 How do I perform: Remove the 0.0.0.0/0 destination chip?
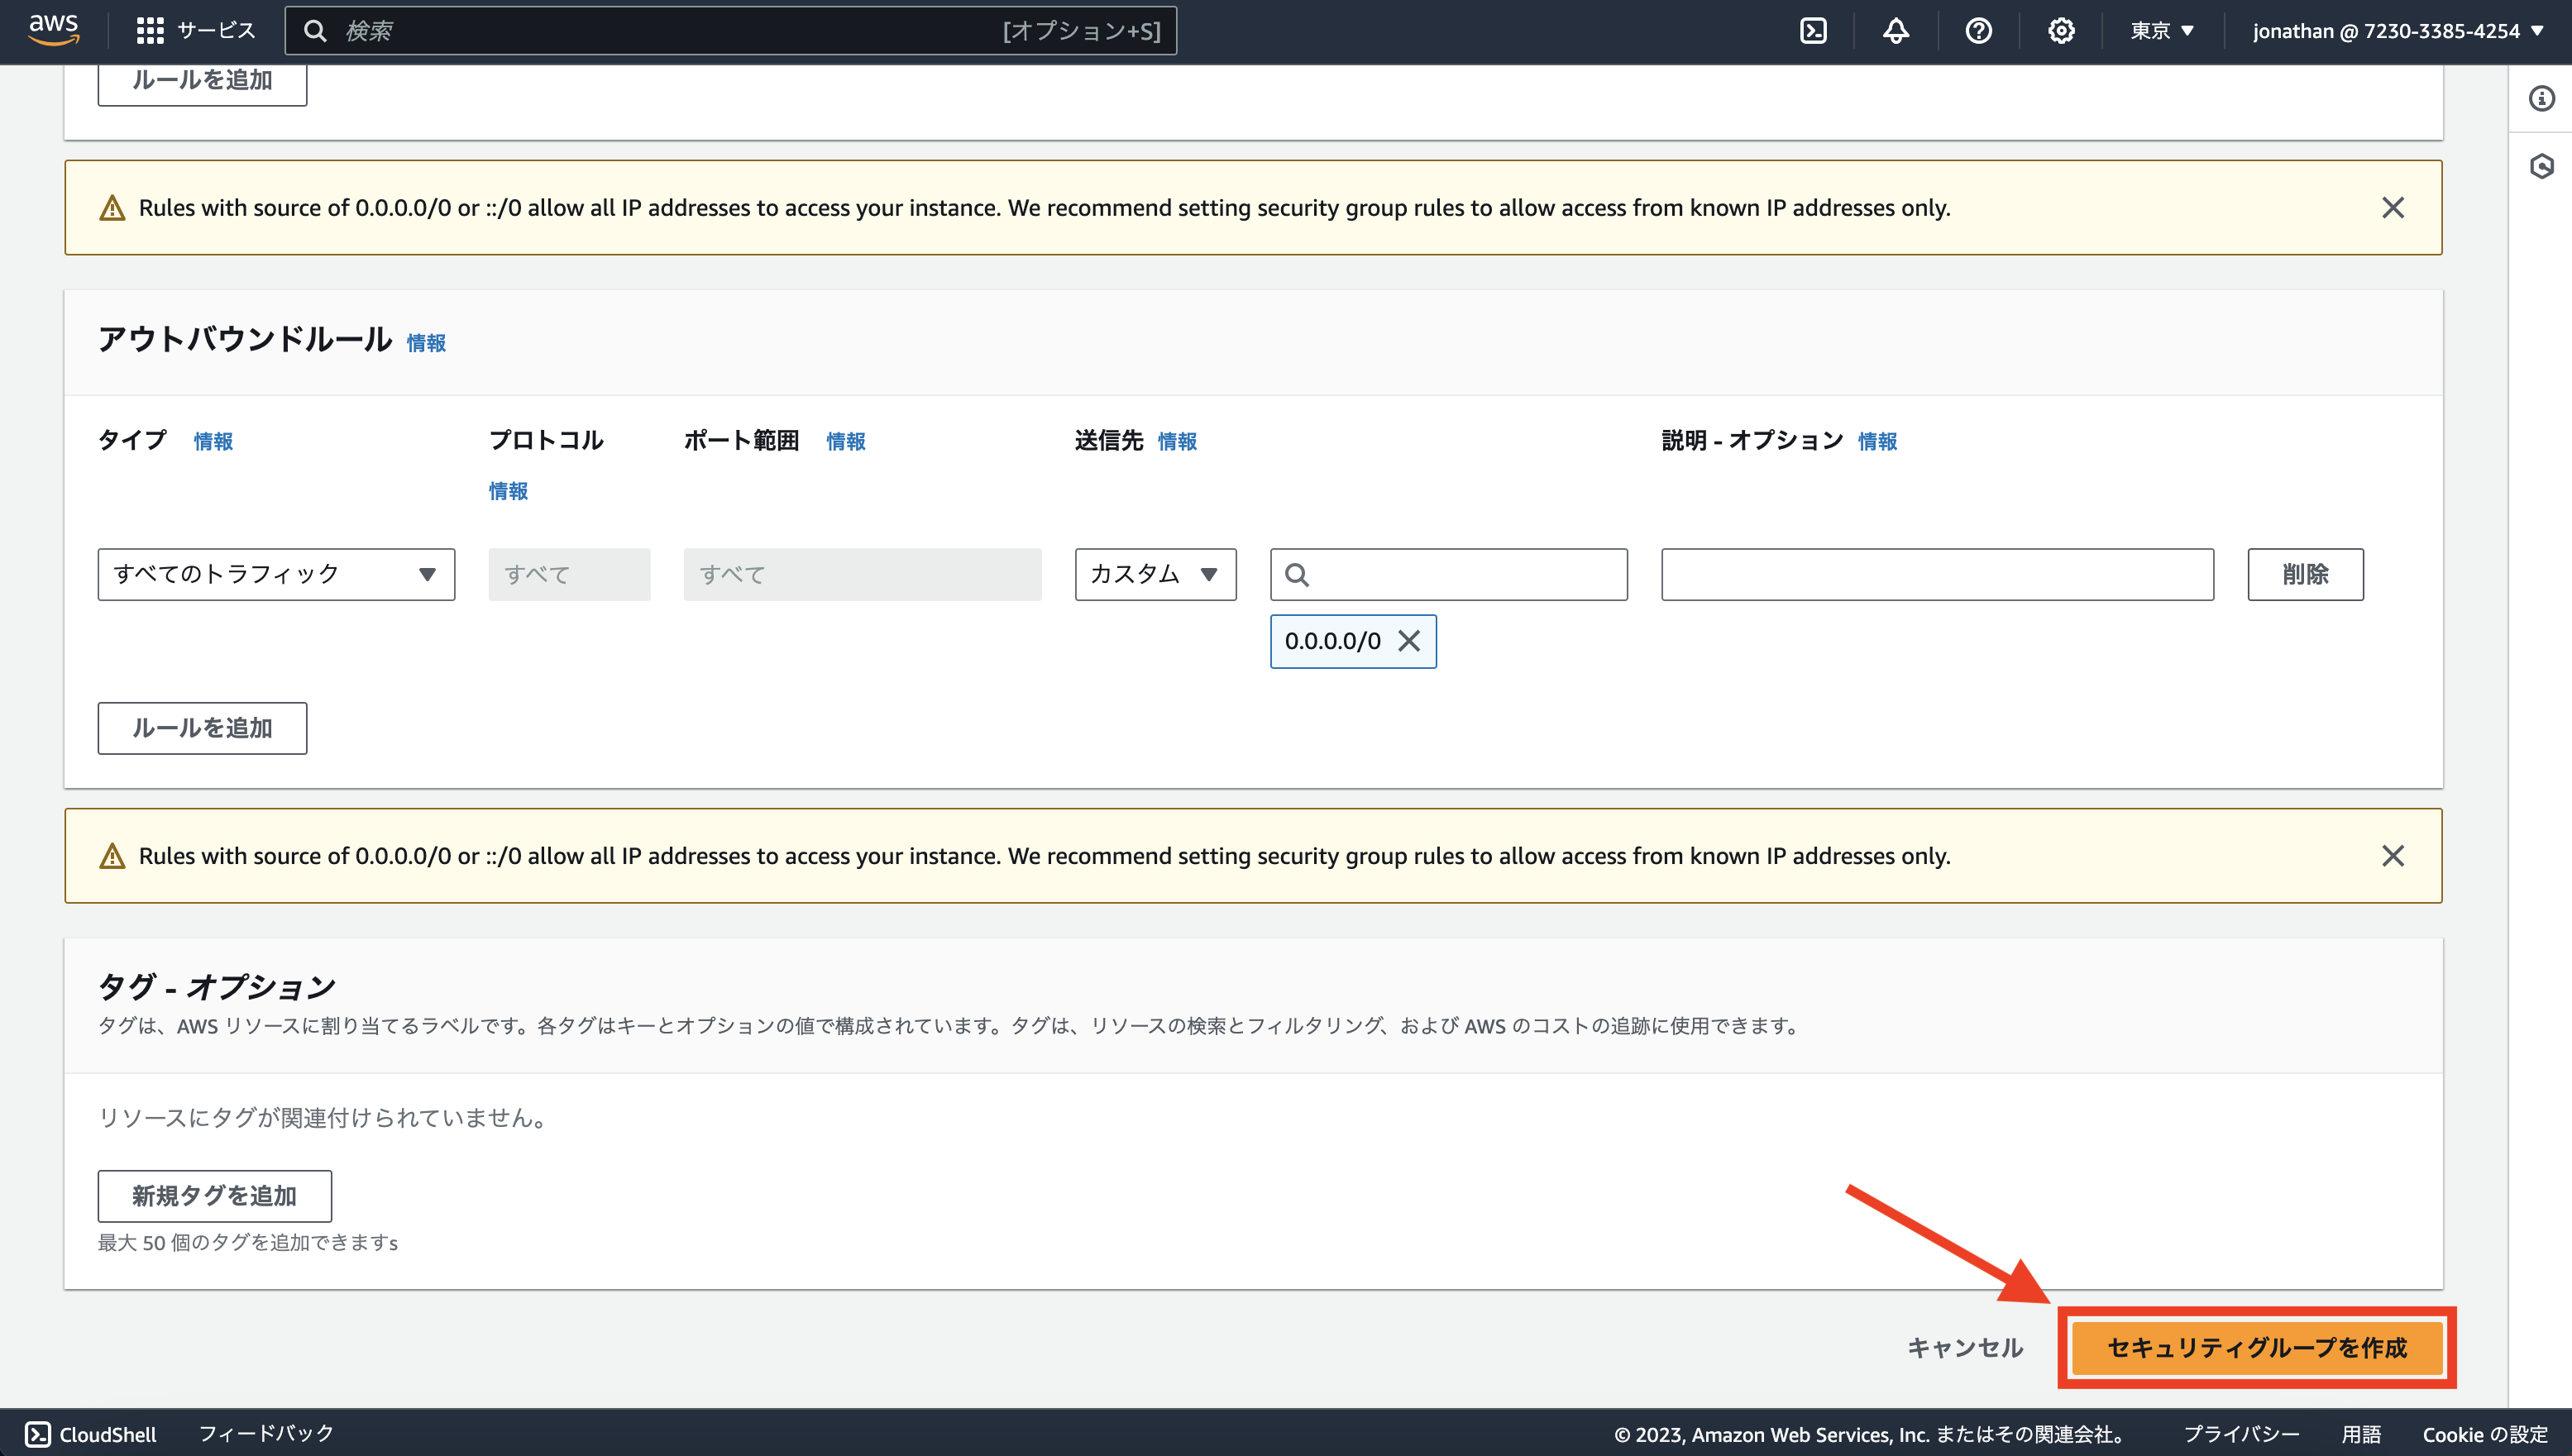(1411, 641)
